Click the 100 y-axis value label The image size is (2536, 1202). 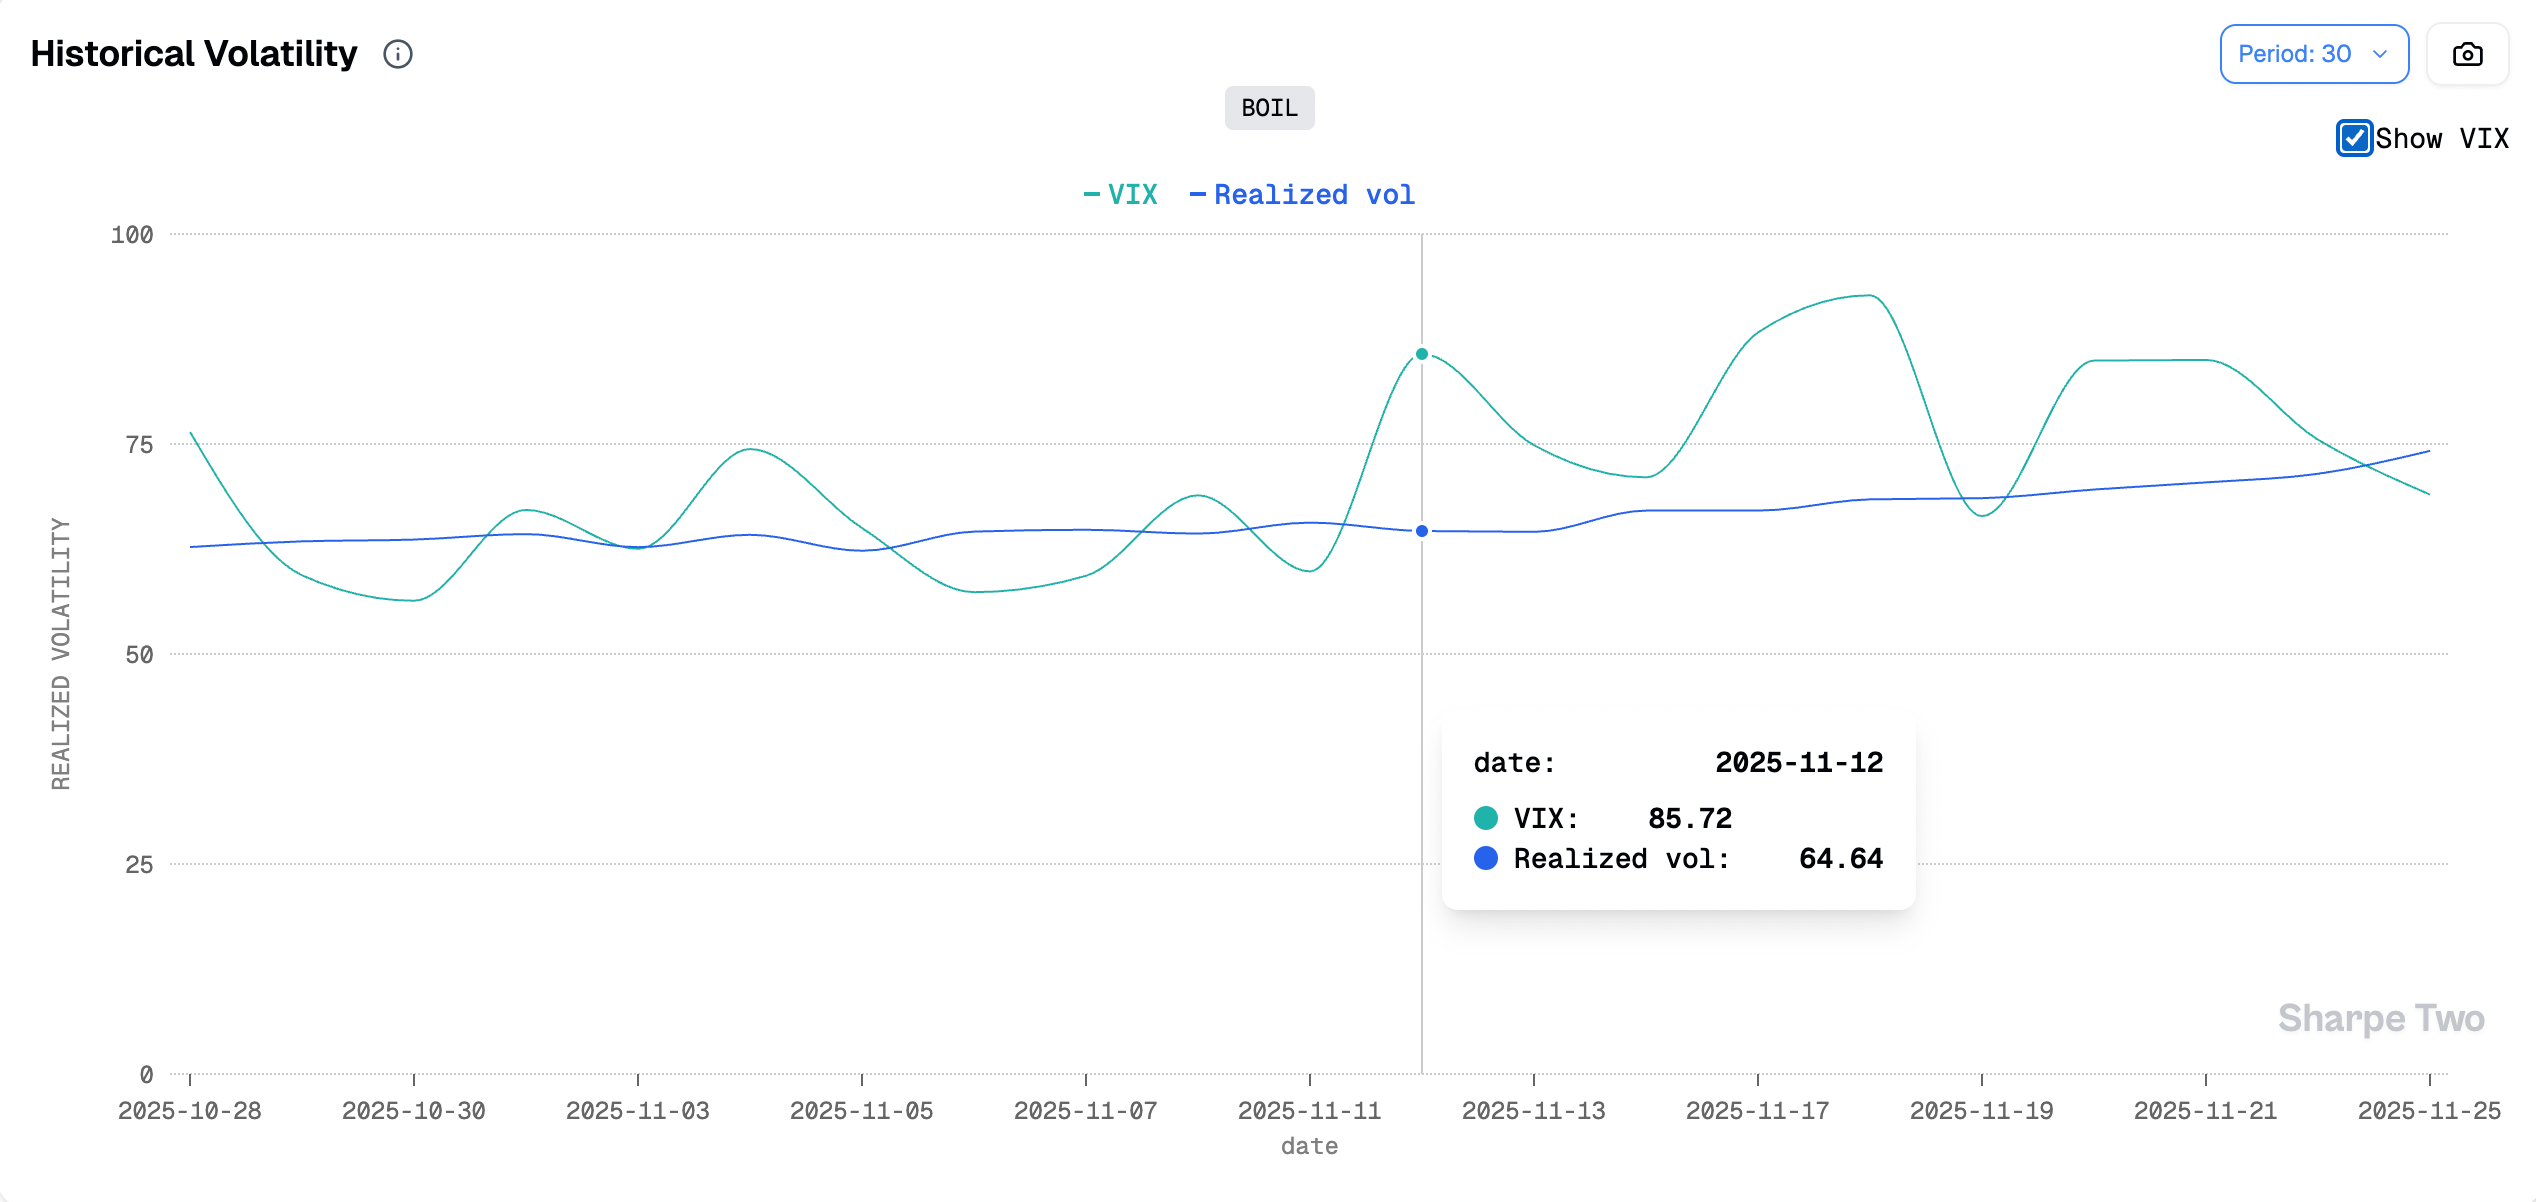click(x=132, y=235)
